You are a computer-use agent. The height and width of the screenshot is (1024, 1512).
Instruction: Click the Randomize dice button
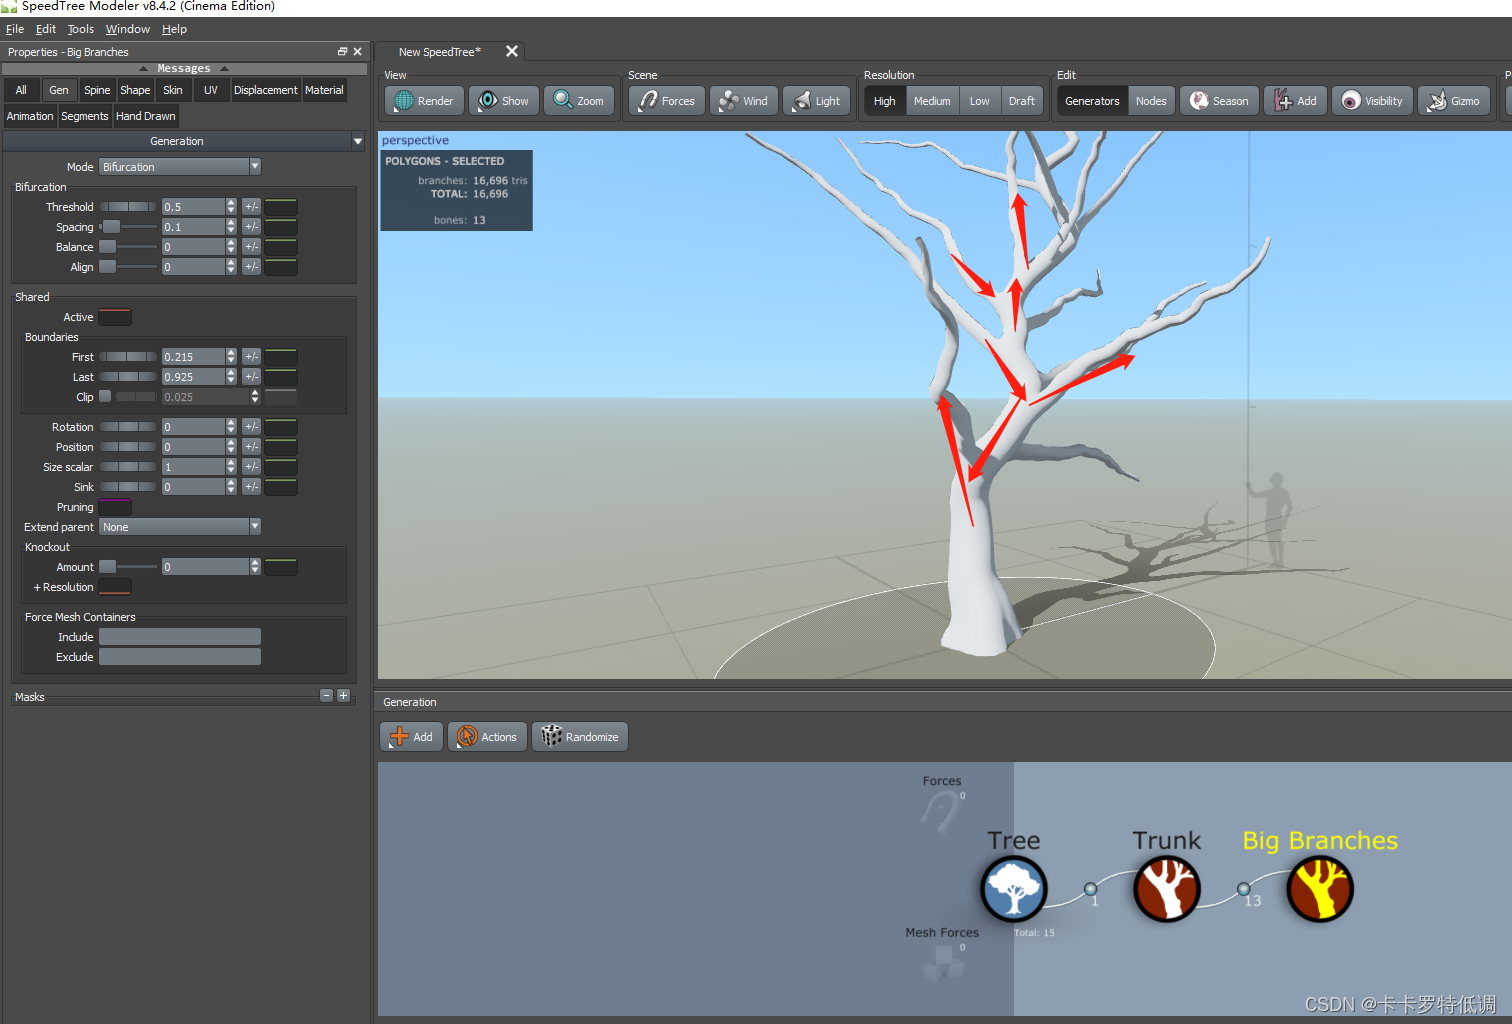pos(580,737)
